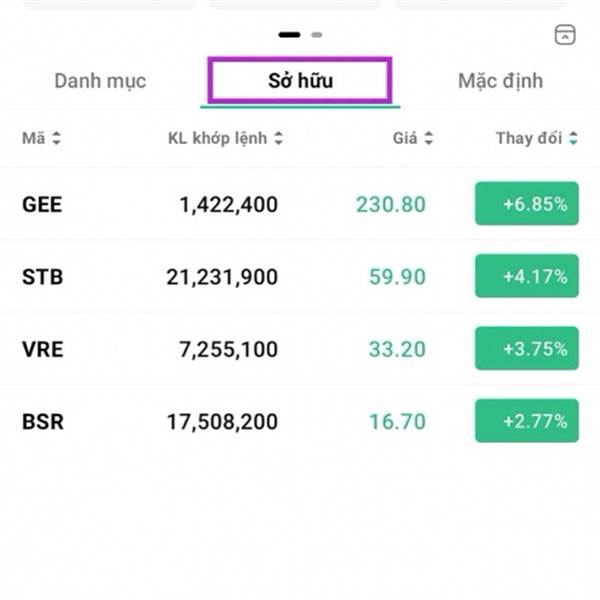Open the GEE stock ticker

pyautogui.click(x=42, y=205)
